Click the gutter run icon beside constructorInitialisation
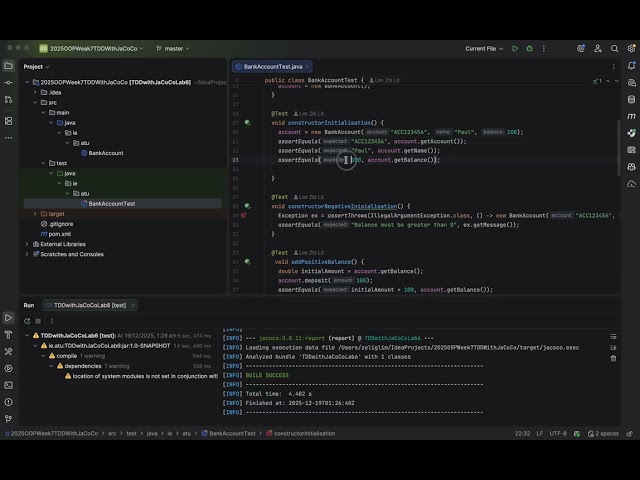The height and width of the screenshot is (480, 640). (247, 122)
